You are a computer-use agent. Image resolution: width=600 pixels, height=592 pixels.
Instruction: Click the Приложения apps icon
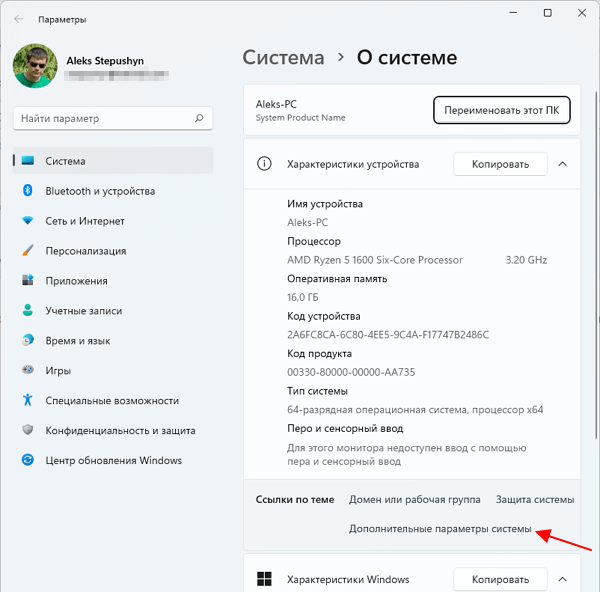coord(28,280)
